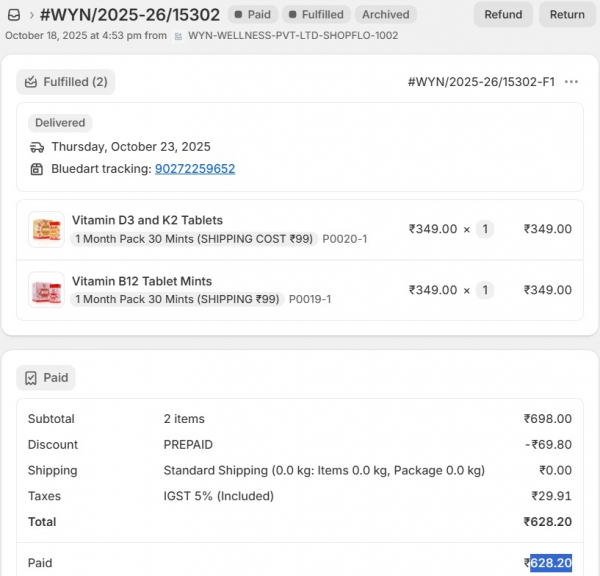Click the Fulfilled badge in header
The height and width of the screenshot is (576, 600).
(316, 14)
